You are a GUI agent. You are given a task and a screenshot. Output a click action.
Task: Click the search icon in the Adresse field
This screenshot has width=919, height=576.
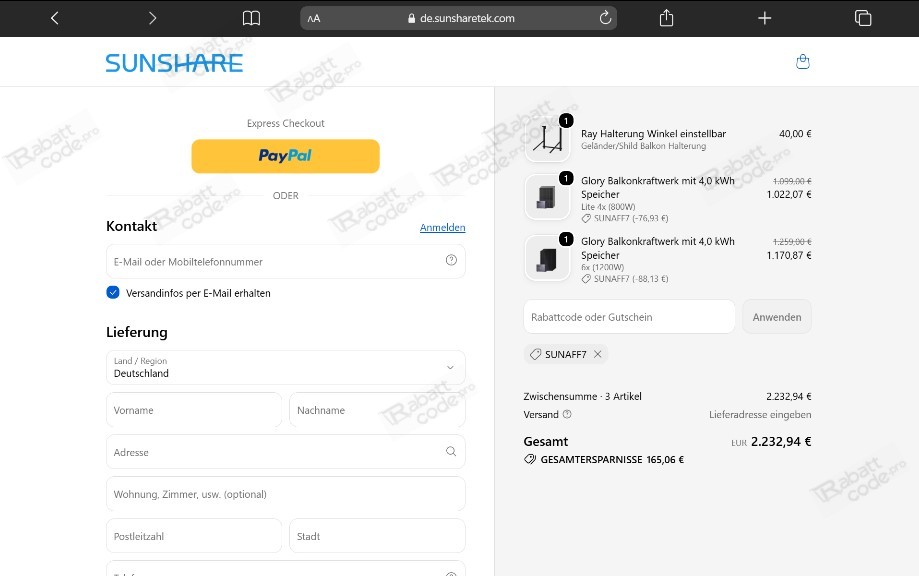click(451, 451)
